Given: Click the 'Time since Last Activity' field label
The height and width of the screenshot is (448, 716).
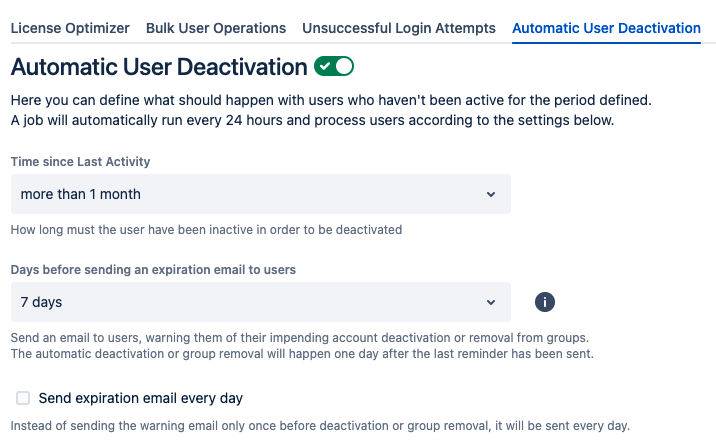Looking at the screenshot, I should [x=80, y=162].
